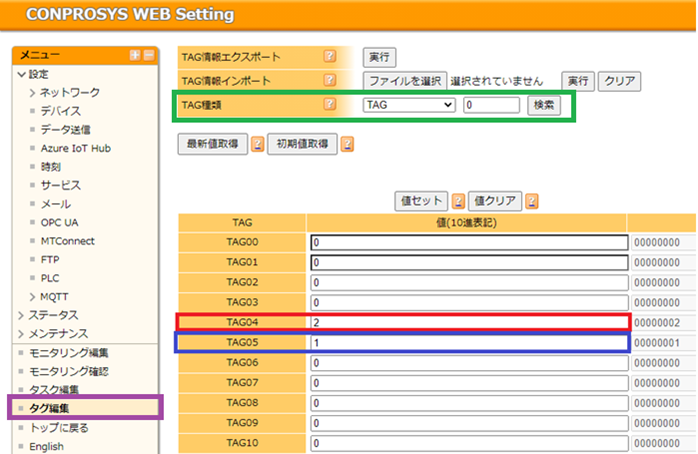Click the TAG10 value field
This screenshot has height=454, width=698.
[469, 443]
